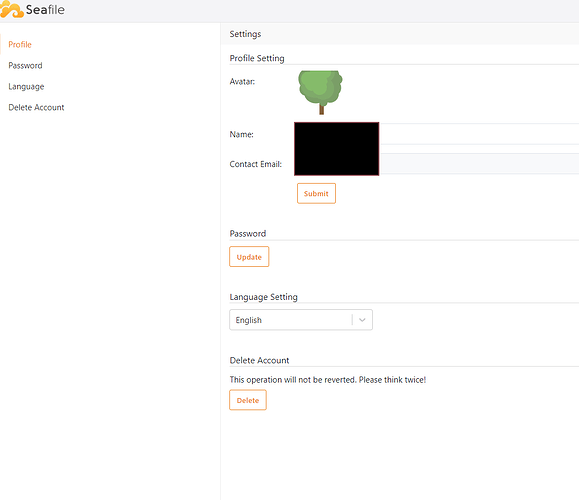Open the Profile sidebar section
This screenshot has height=500, width=579.
(x=20, y=45)
